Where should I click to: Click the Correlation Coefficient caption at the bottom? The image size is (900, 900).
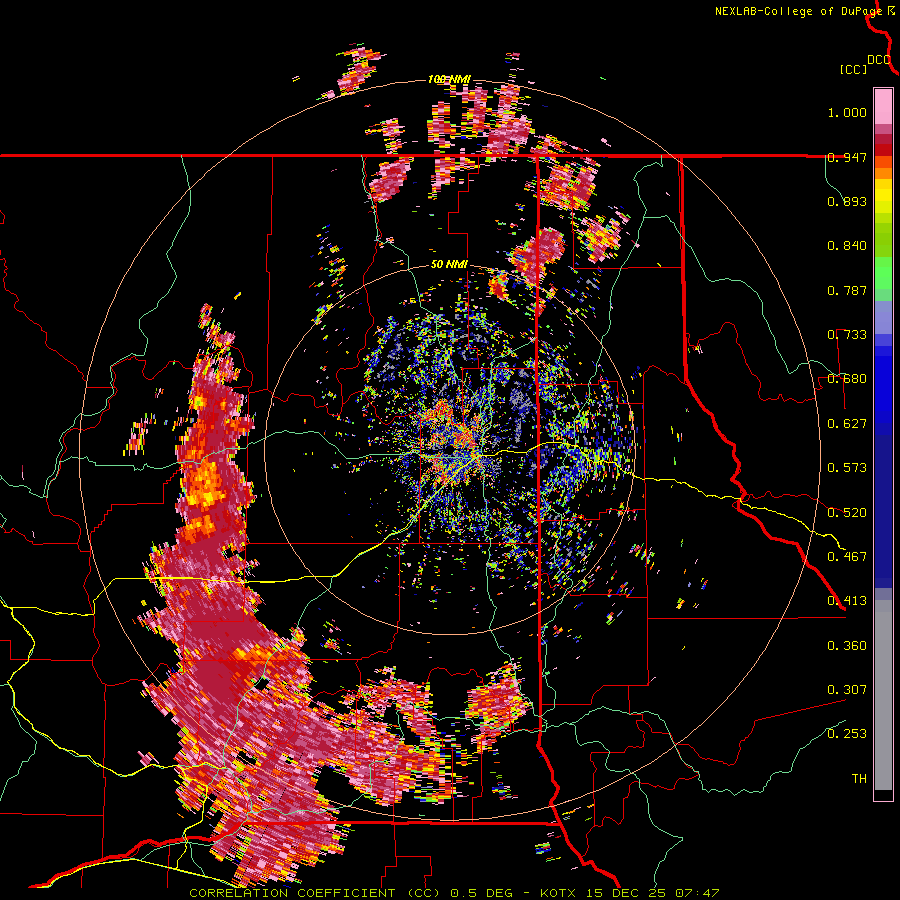454,893
